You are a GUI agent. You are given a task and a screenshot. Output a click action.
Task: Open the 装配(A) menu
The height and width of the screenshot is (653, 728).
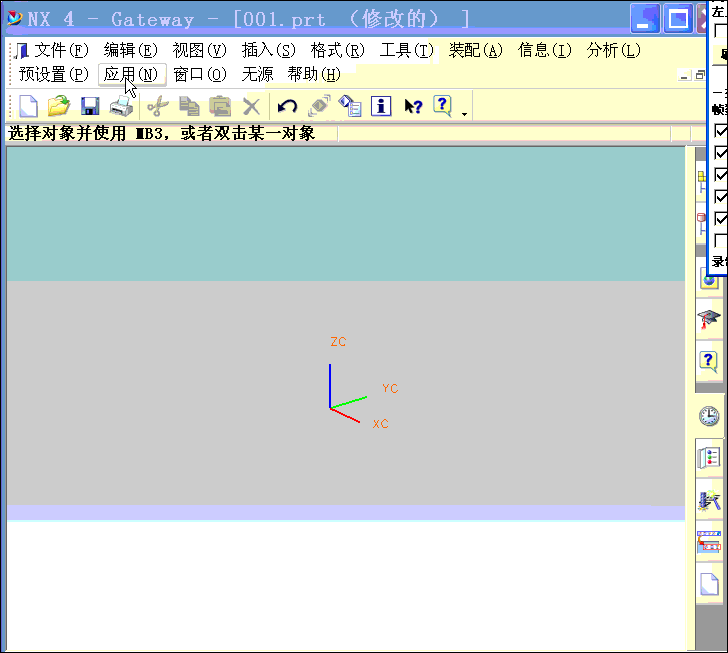(x=475, y=50)
